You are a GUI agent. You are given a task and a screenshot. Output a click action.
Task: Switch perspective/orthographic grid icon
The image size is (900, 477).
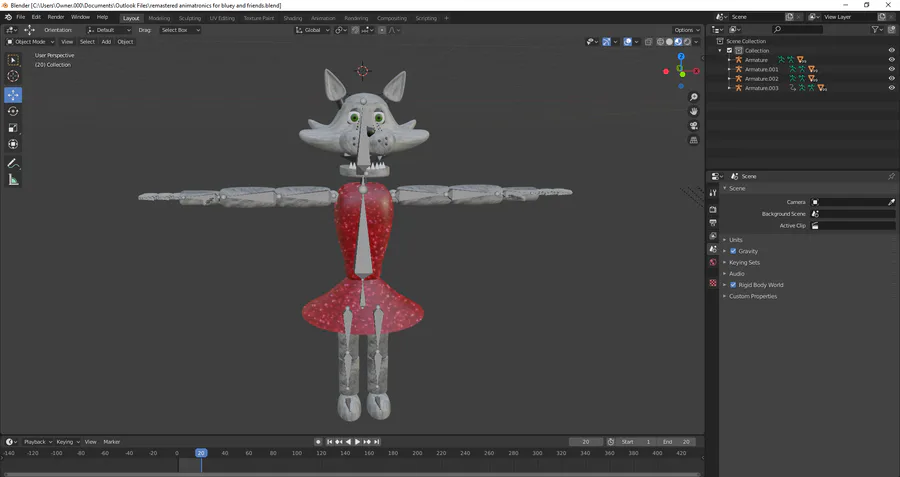tap(693, 140)
